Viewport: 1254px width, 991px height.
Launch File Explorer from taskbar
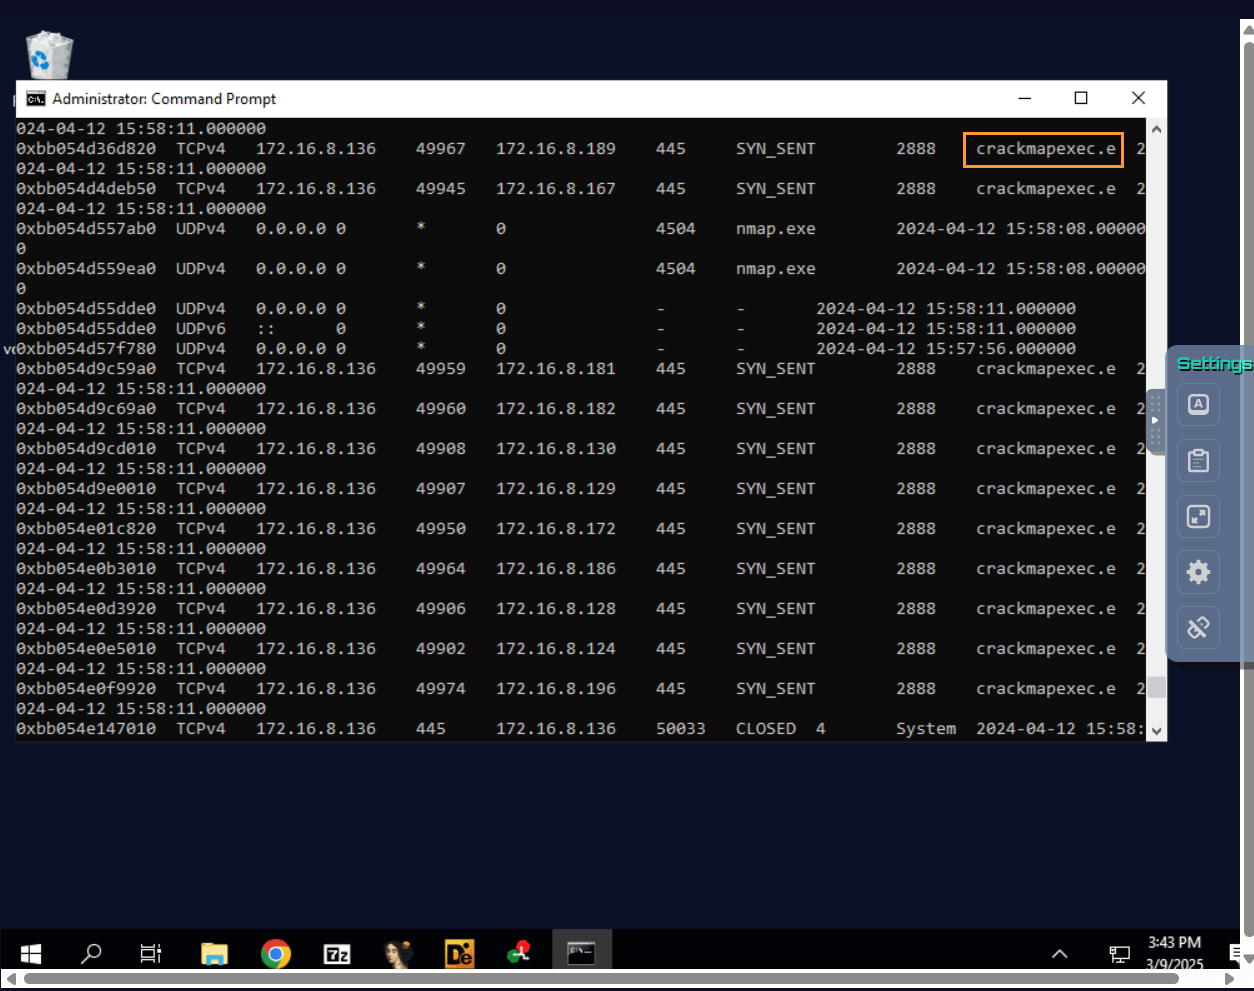(214, 954)
